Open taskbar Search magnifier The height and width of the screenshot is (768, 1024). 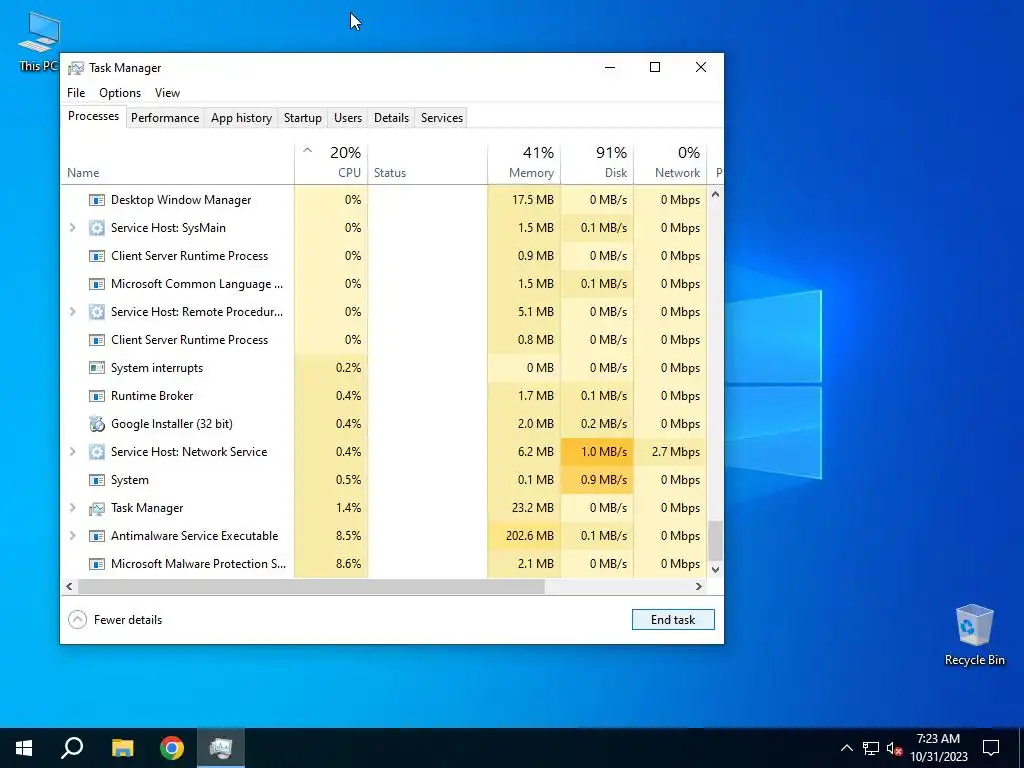72,748
